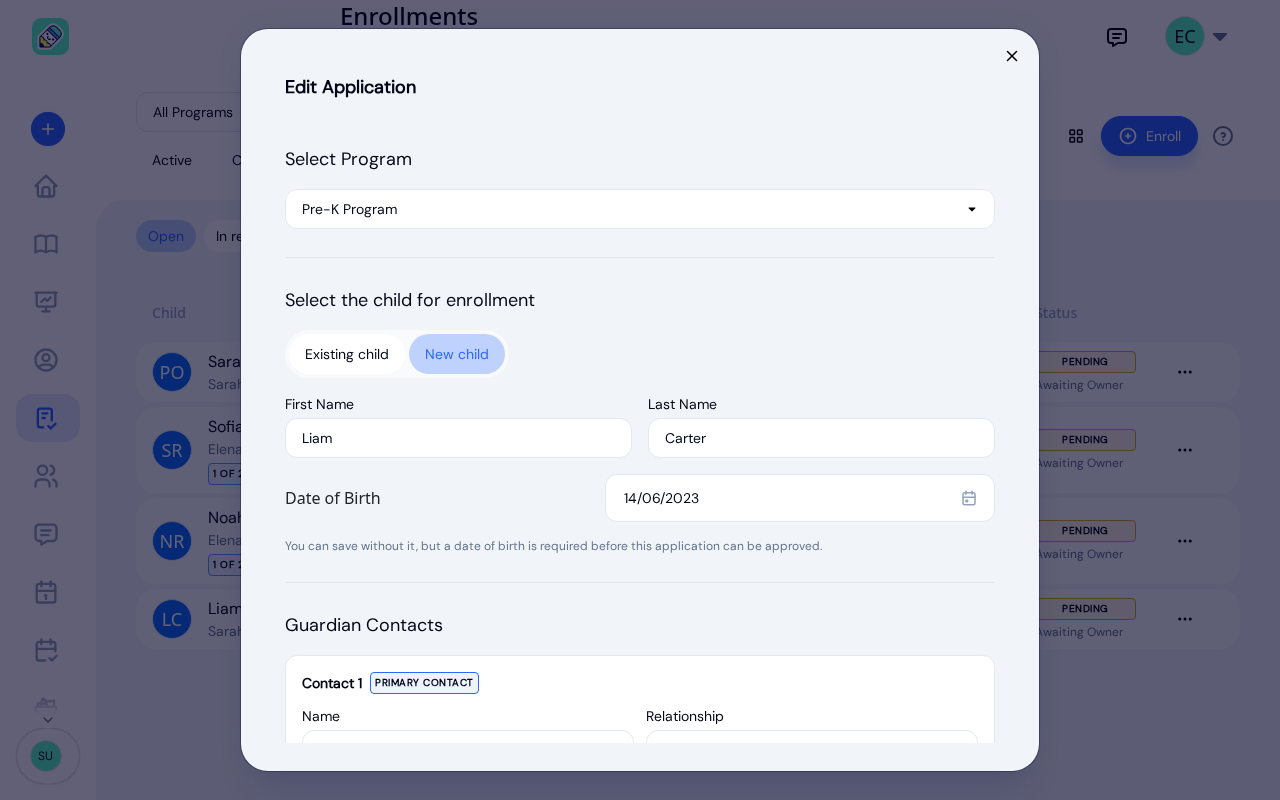Select the Open status filter chip
1280x800 pixels.
pyautogui.click(x=166, y=236)
